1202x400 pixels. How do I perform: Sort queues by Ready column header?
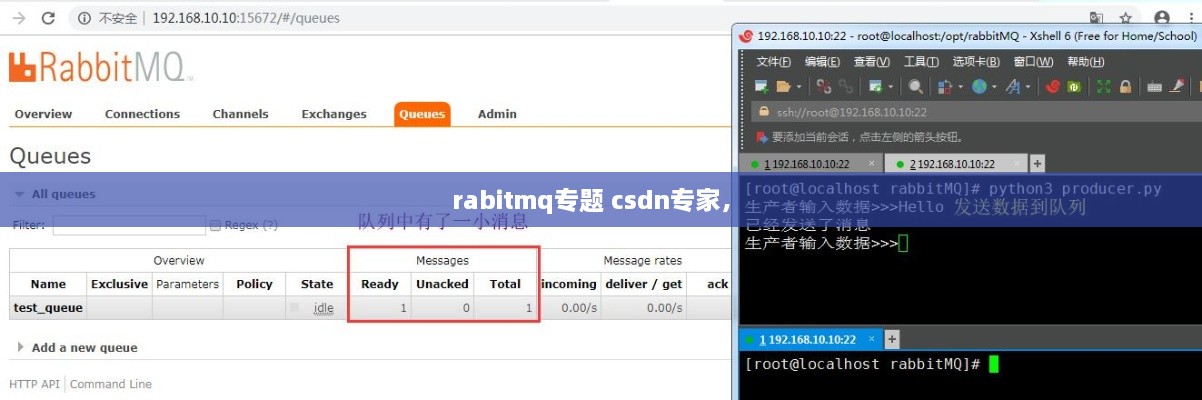[380, 284]
